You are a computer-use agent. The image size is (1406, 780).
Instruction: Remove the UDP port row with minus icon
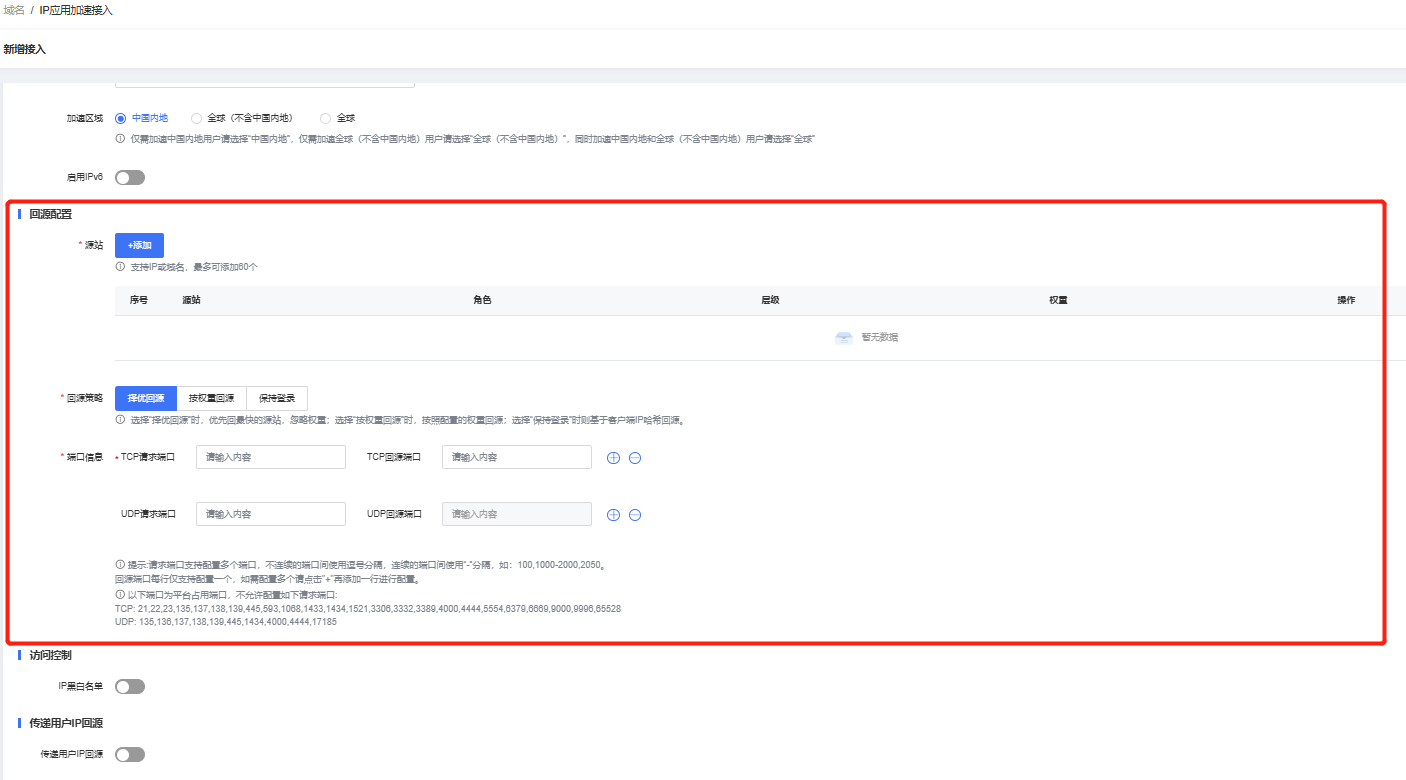(x=635, y=515)
